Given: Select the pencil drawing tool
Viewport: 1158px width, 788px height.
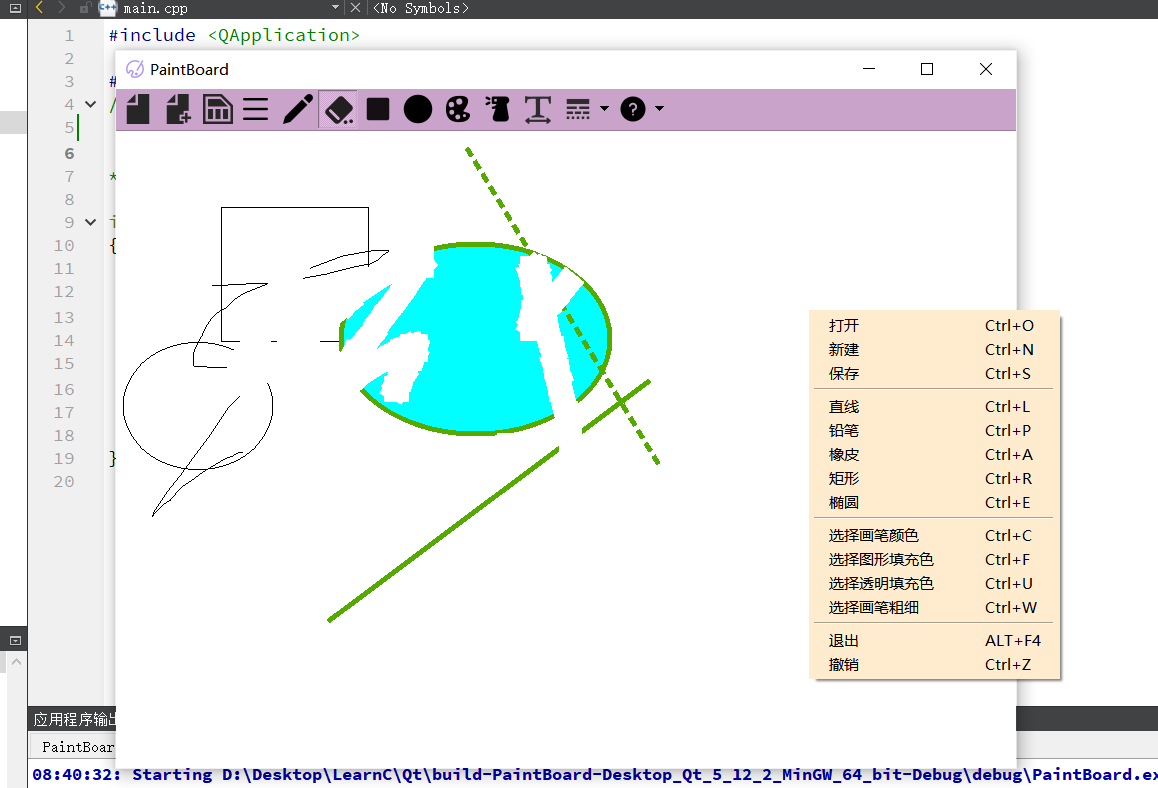Looking at the screenshot, I should (296, 109).
